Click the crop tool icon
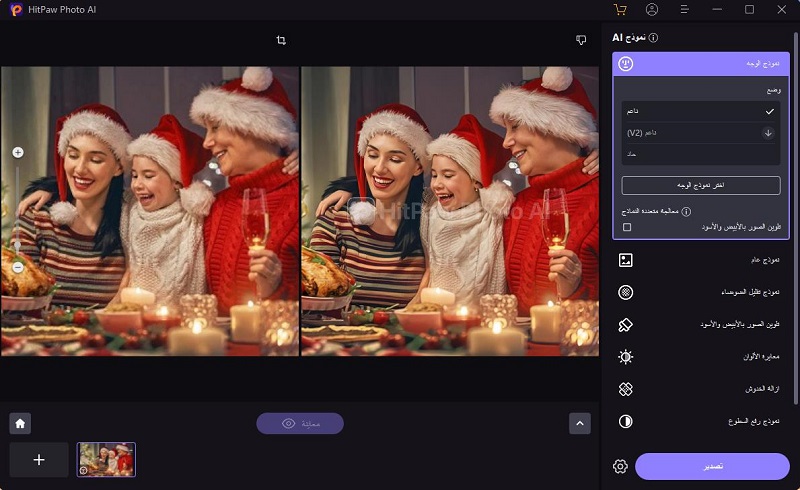Viewport: 800px width, 490px height. 281,40
